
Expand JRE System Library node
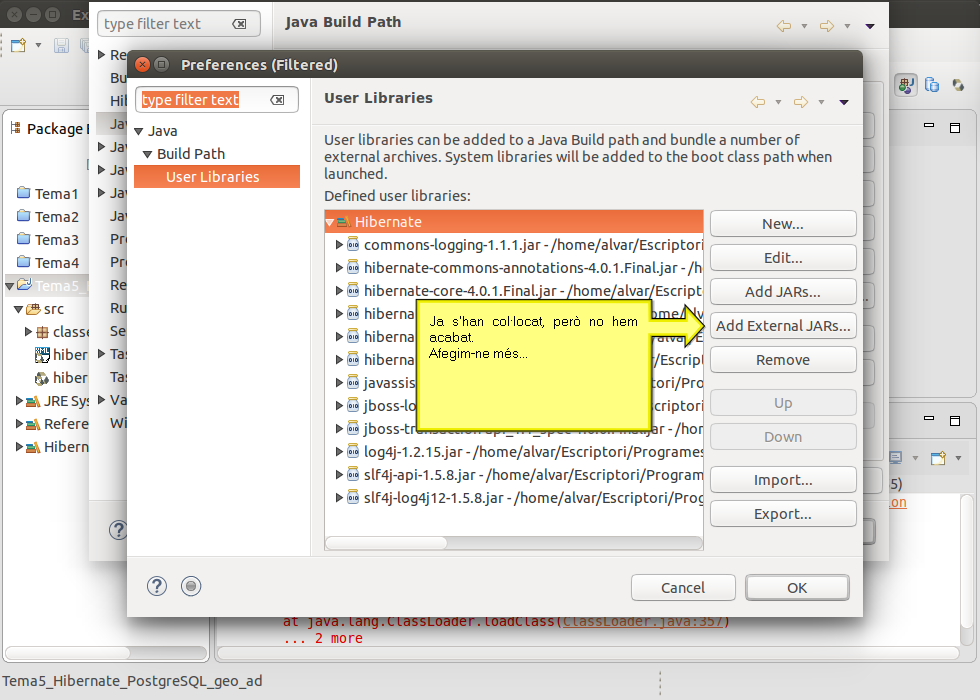pyautogui.click(x=19, y=401)
